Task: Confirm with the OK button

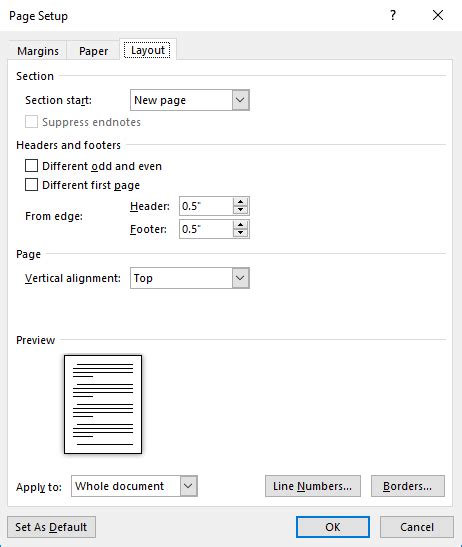Action: (x=333, y=527)
